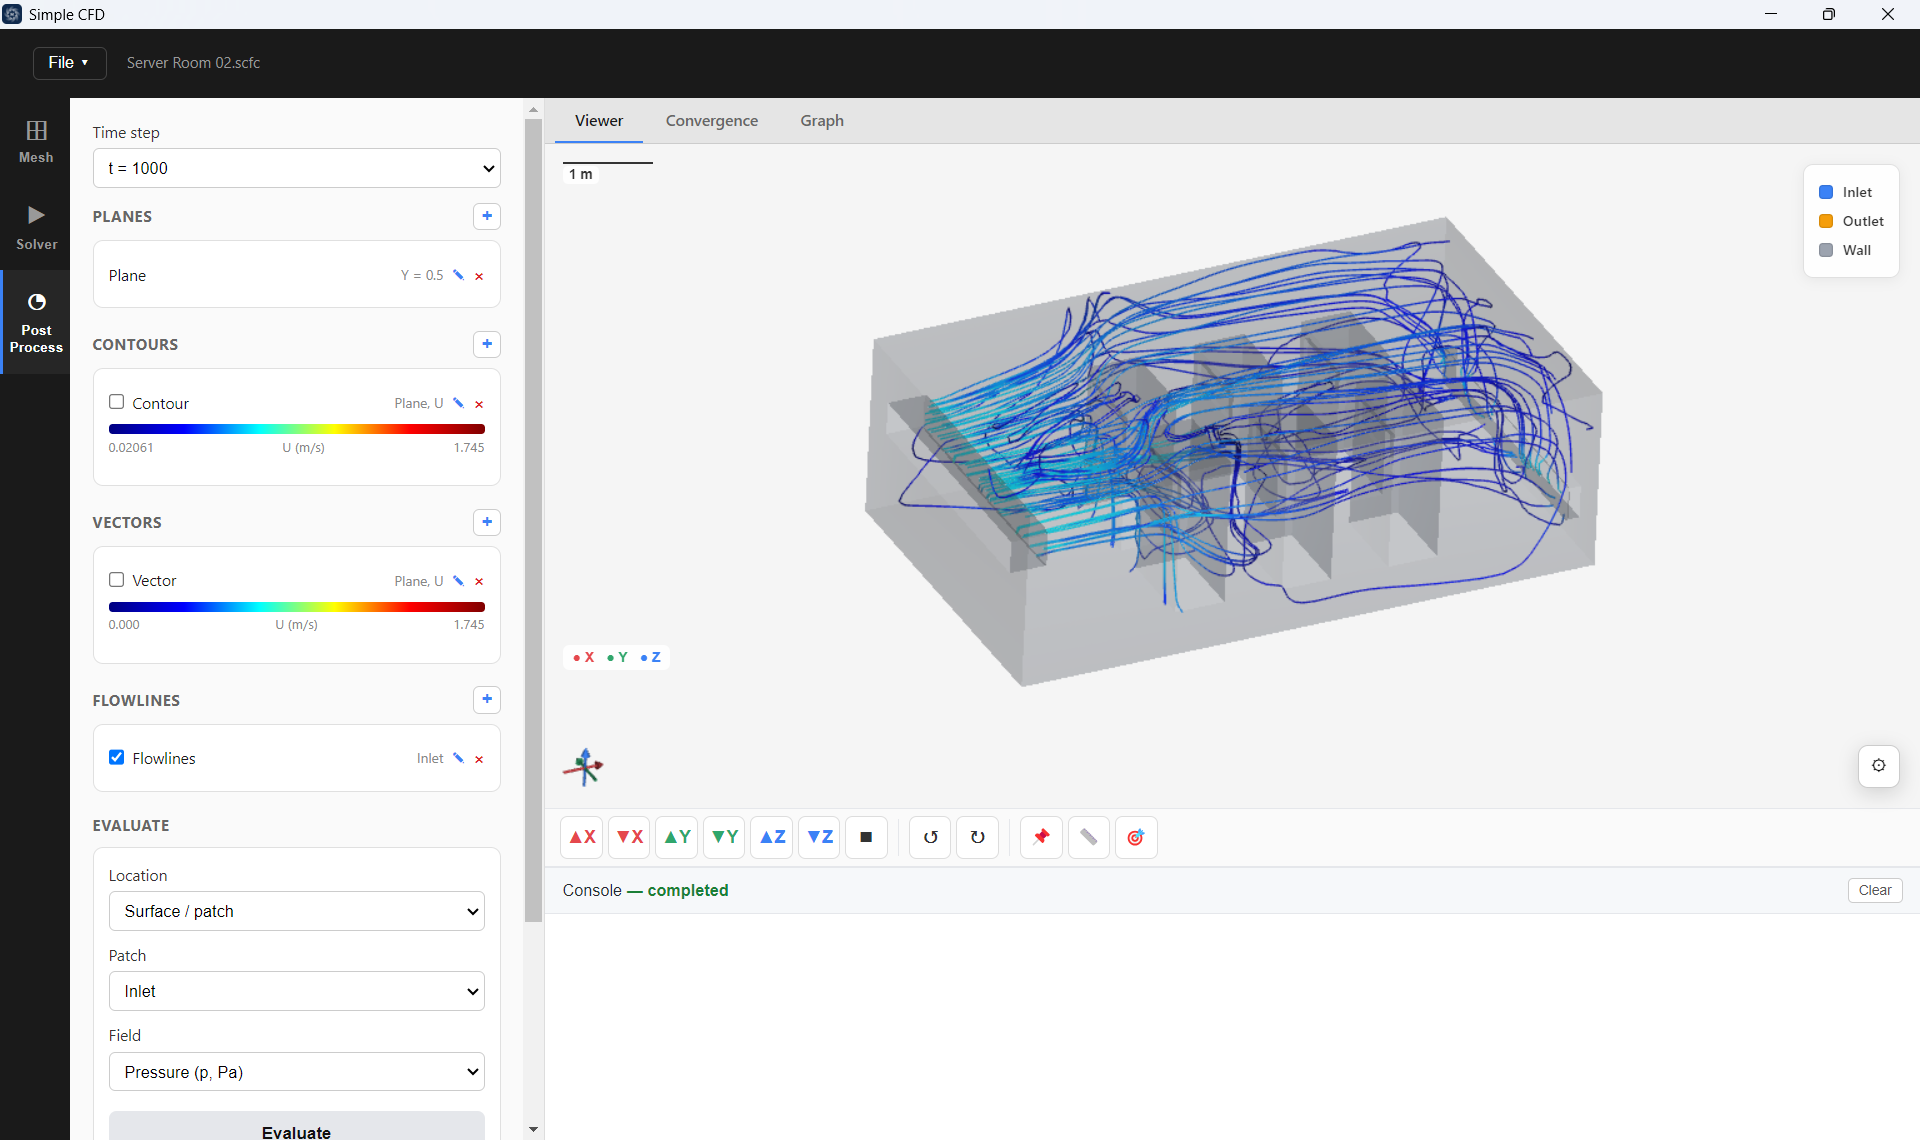The image size is (1920, 1140).
Task: Open the Patch dropdown showing Inlet
Action: pos(297,991)
